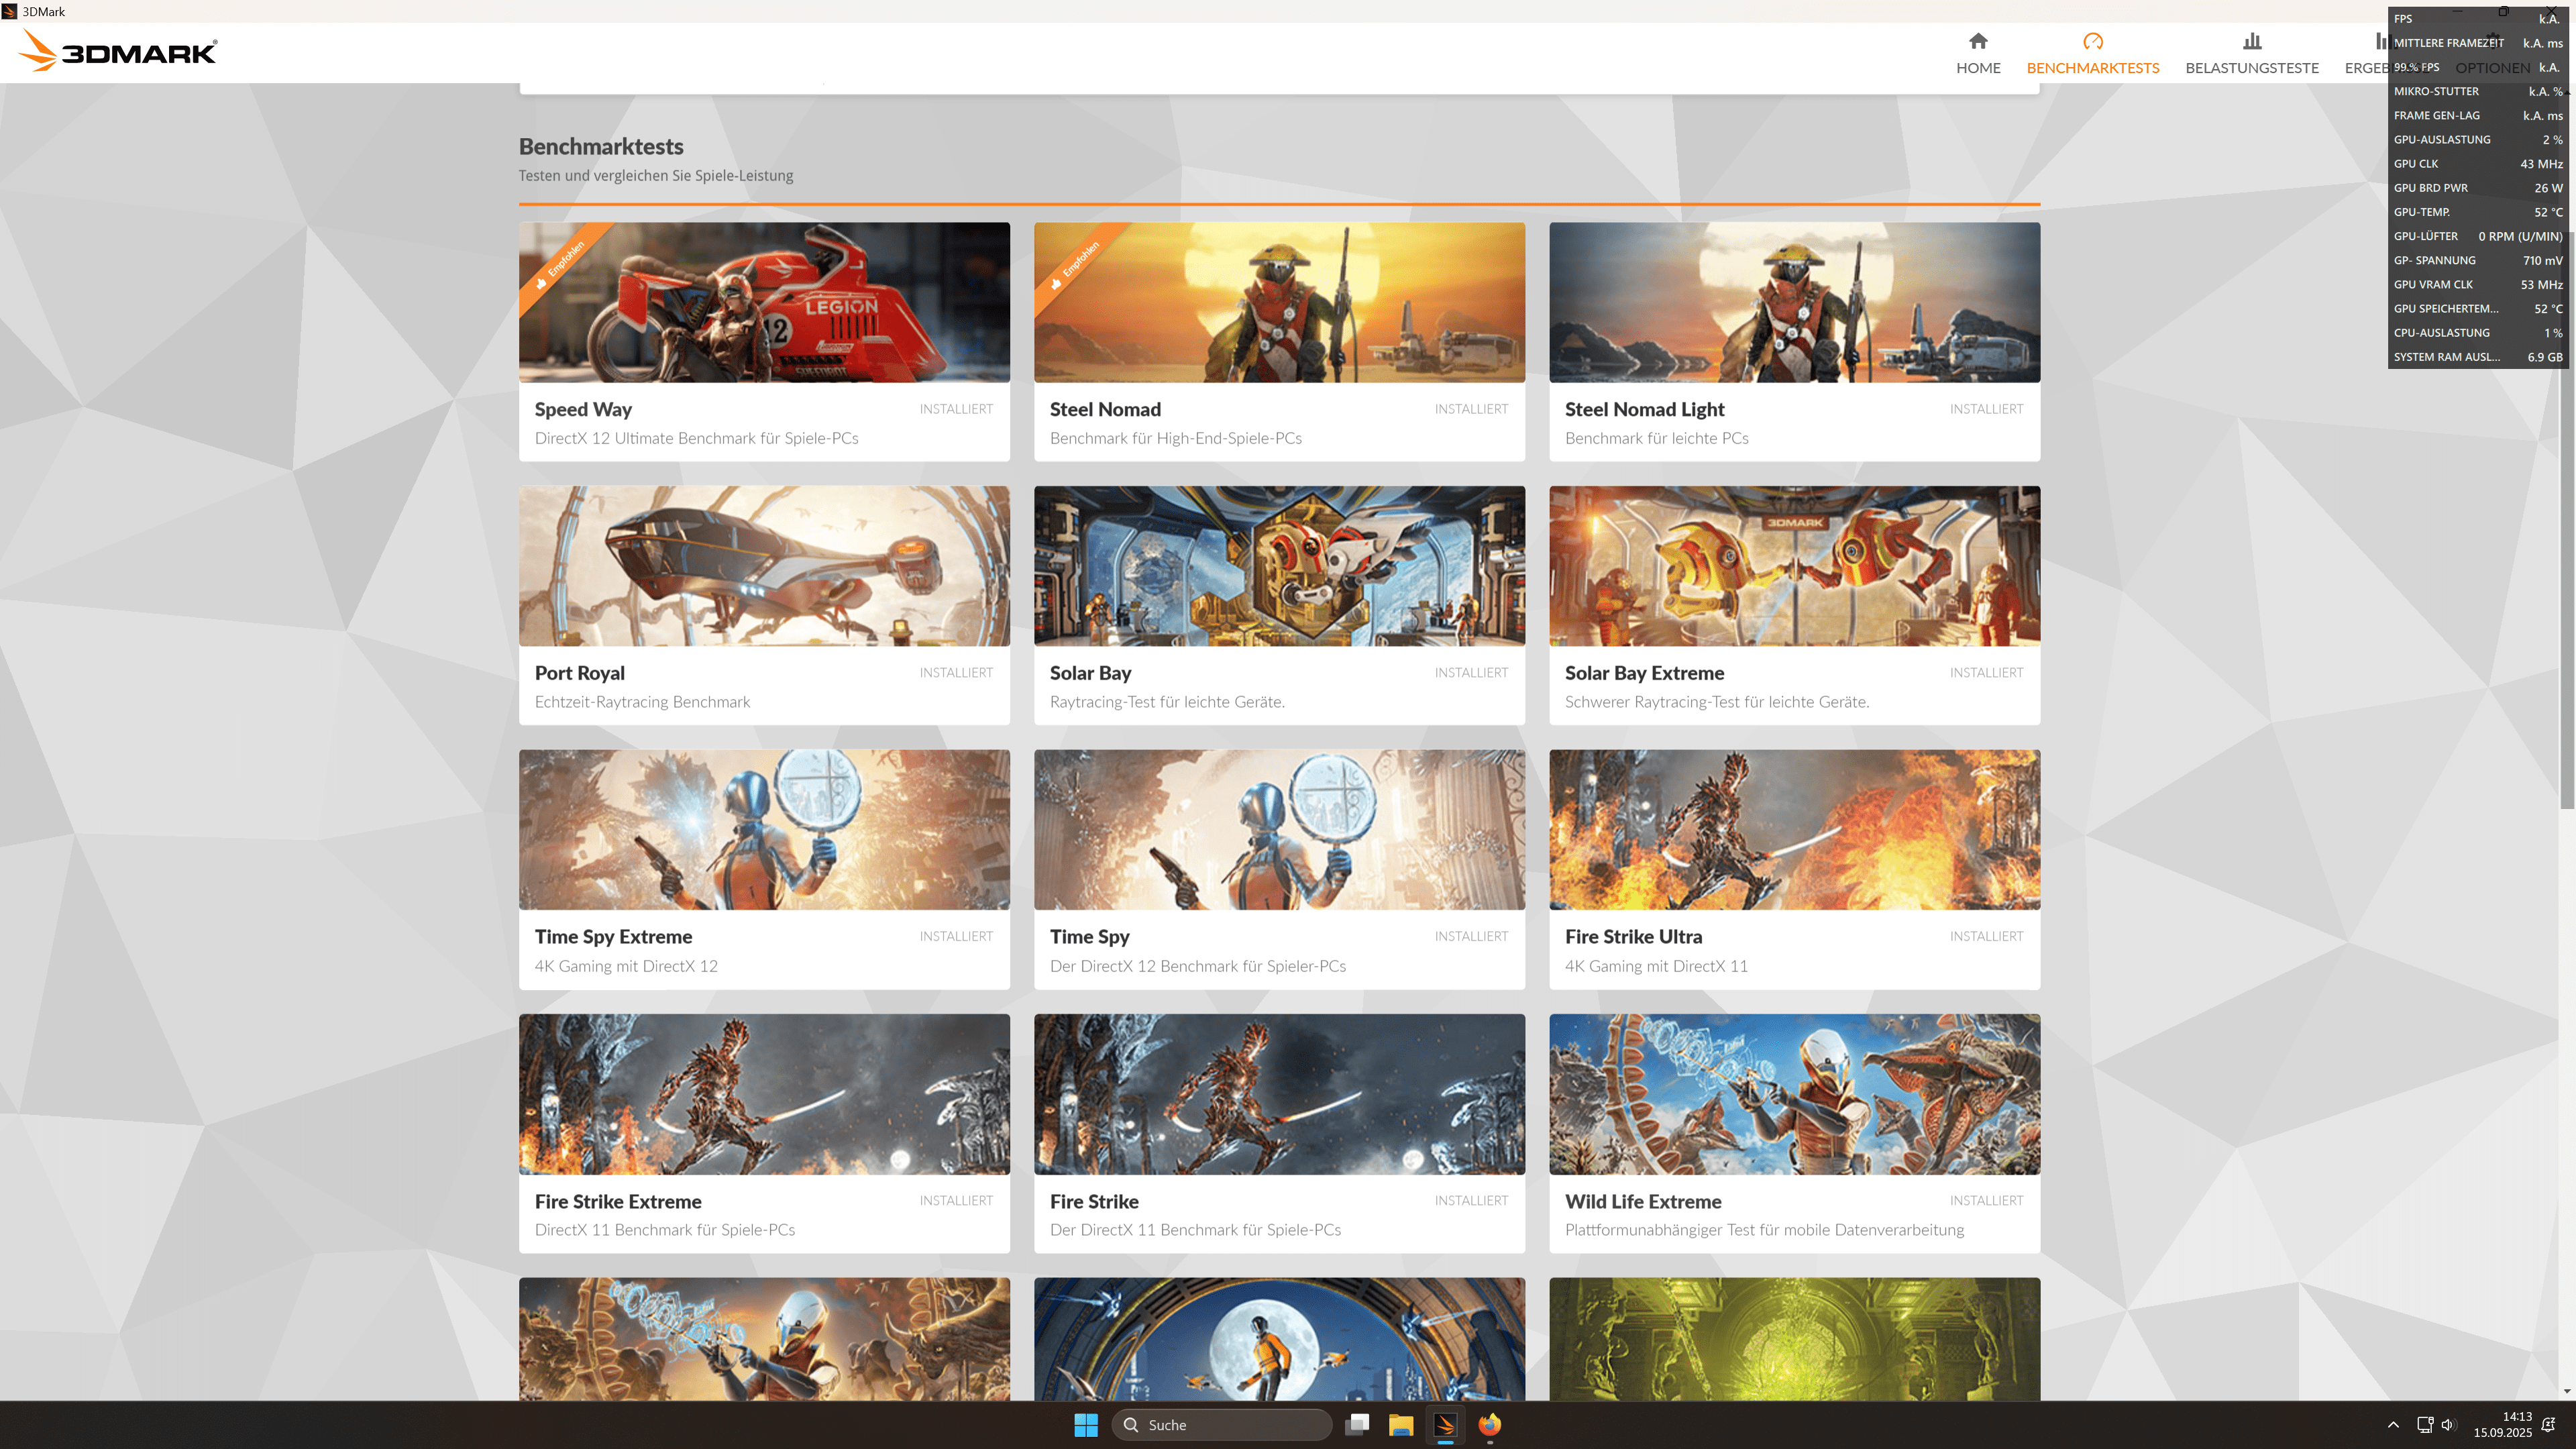
Task: Expand hidden system tray icons chevron
Action: point(2393,1424)
